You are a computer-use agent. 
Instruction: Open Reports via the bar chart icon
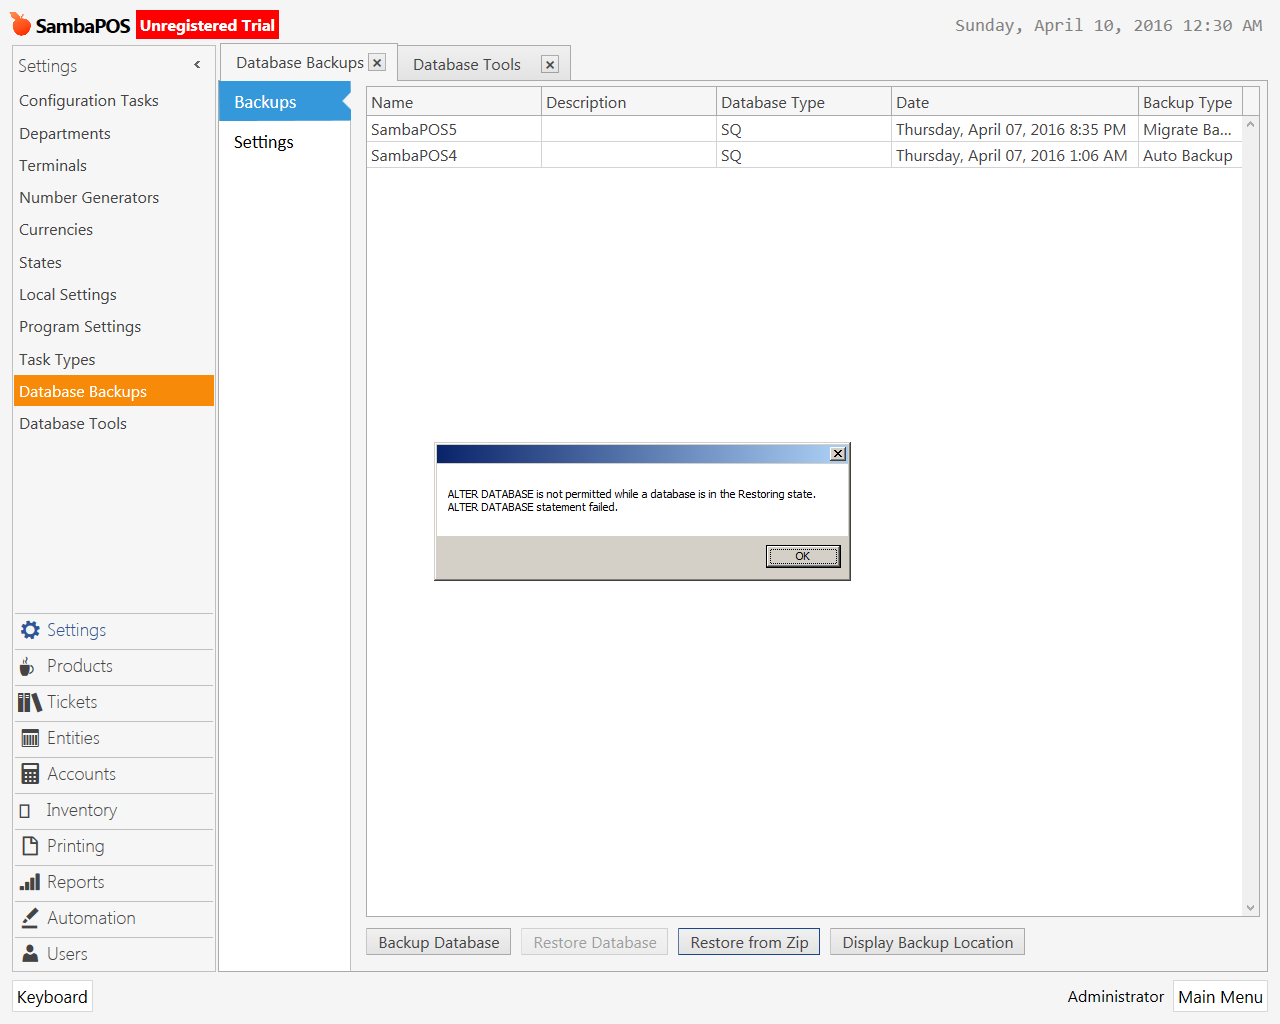[29, 882]
